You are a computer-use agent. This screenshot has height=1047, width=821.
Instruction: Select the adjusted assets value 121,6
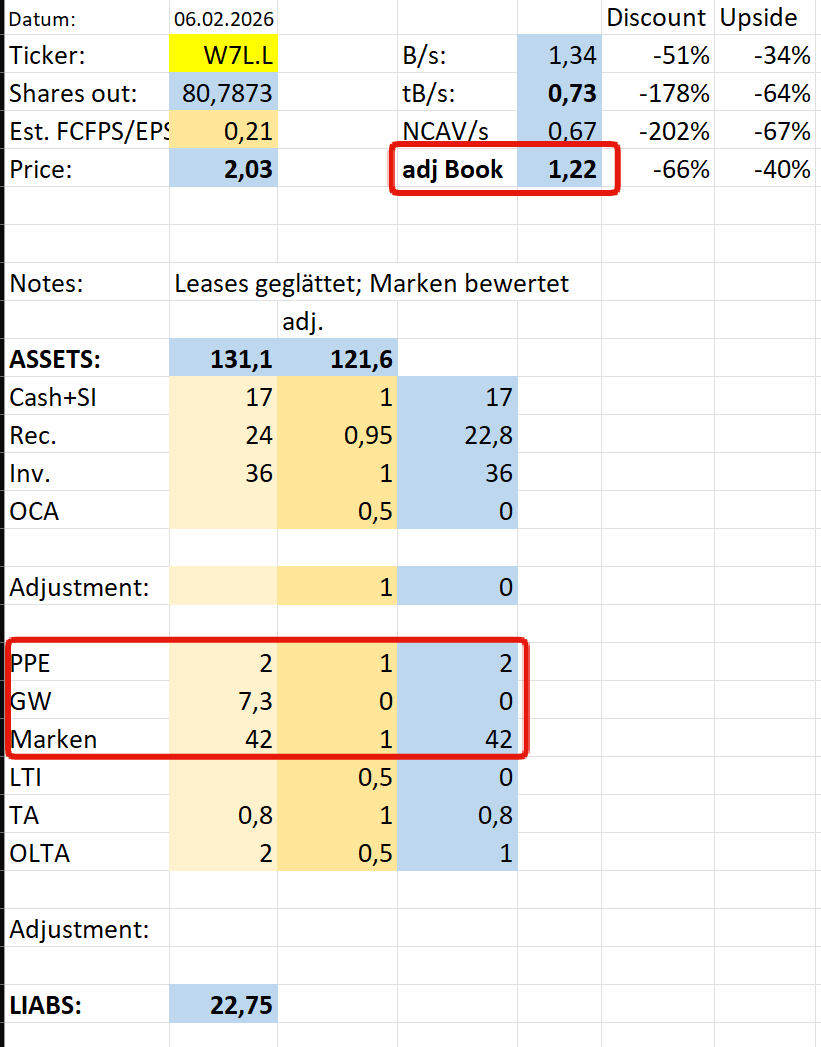click(x=338, y=359)
